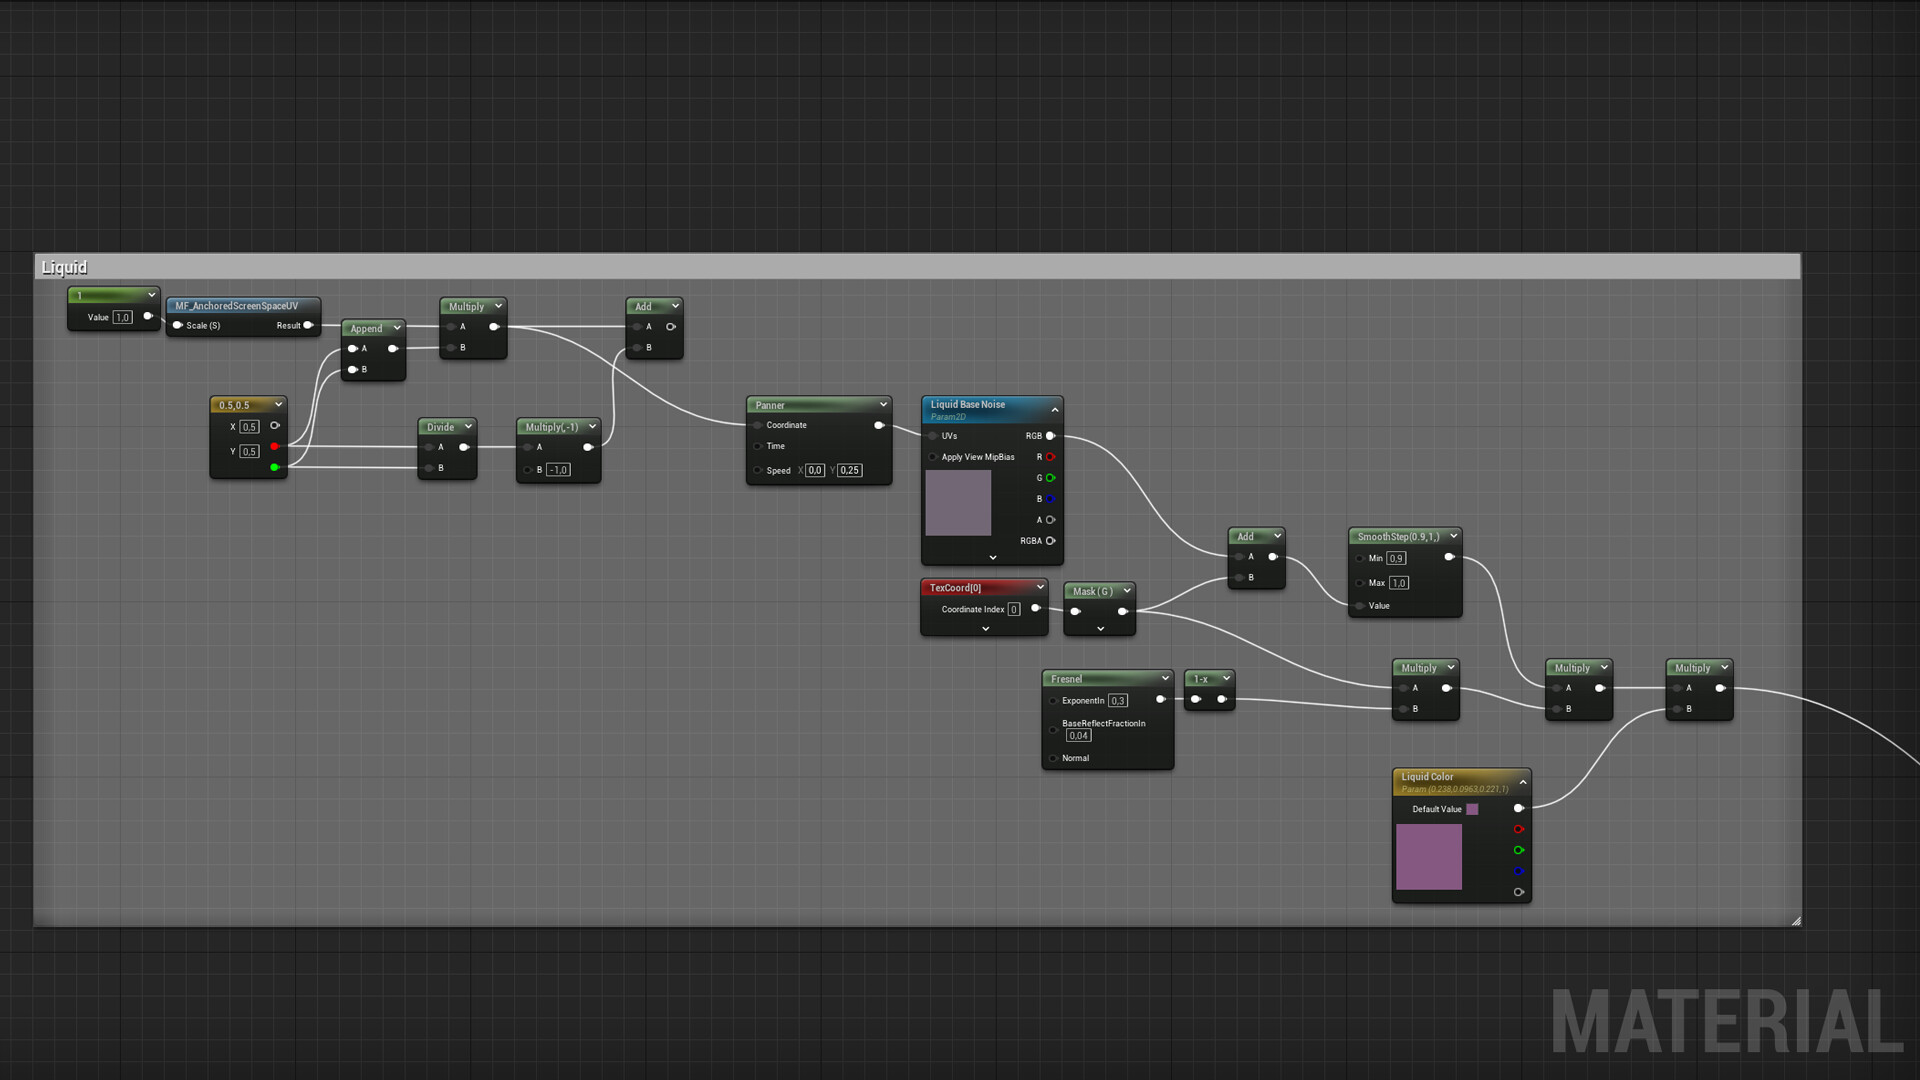Expand the Divide node's chevron

pyautogui.click(x=468, y=427)
